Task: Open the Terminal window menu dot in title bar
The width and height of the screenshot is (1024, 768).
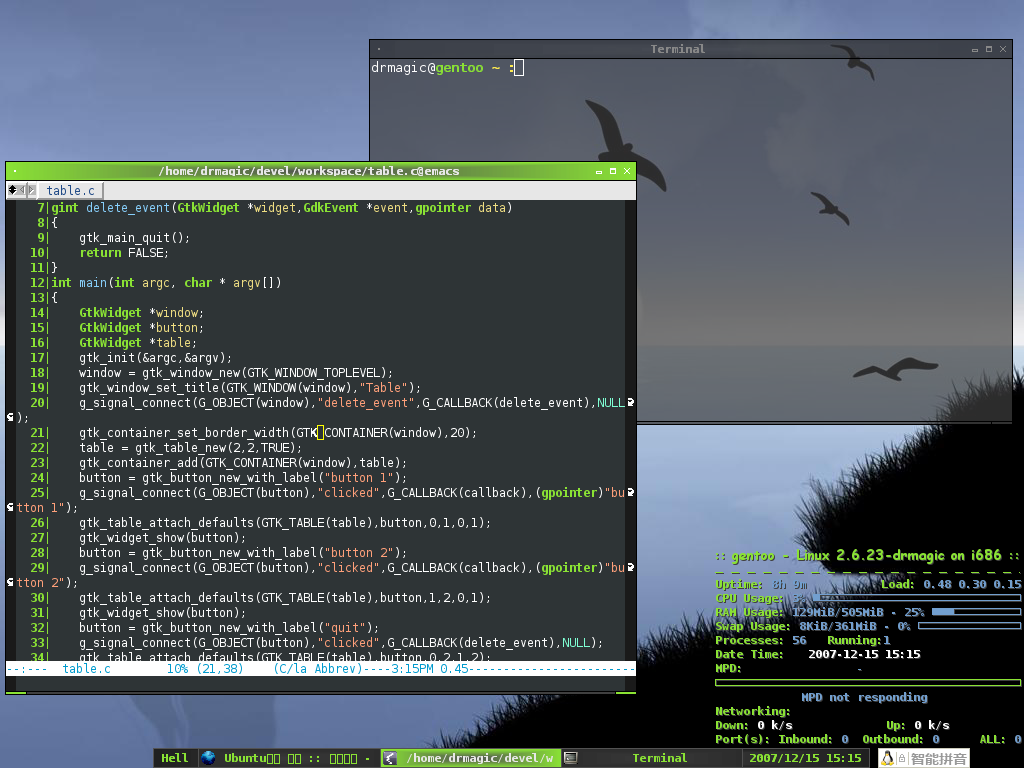Action: click(379, 49)
